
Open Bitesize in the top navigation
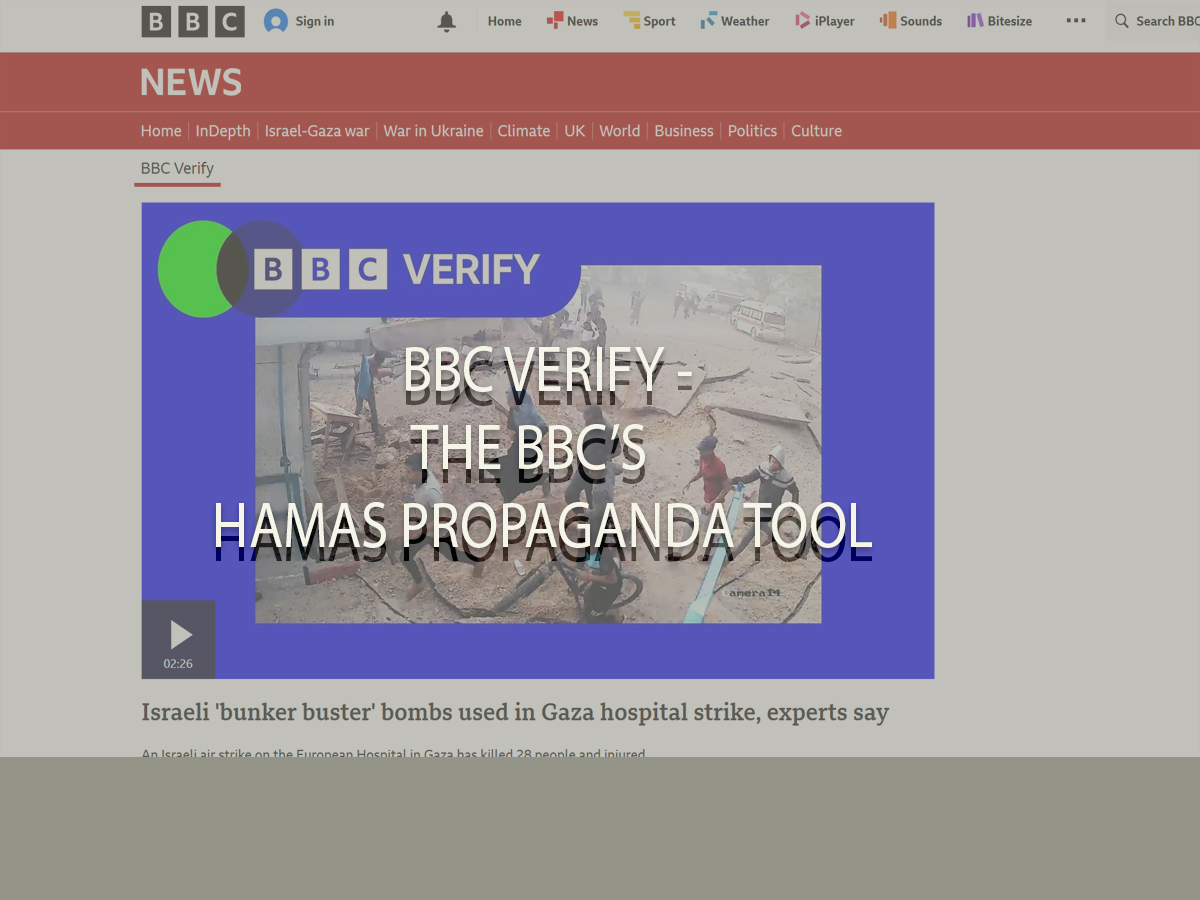click(x=1010, y=21)
